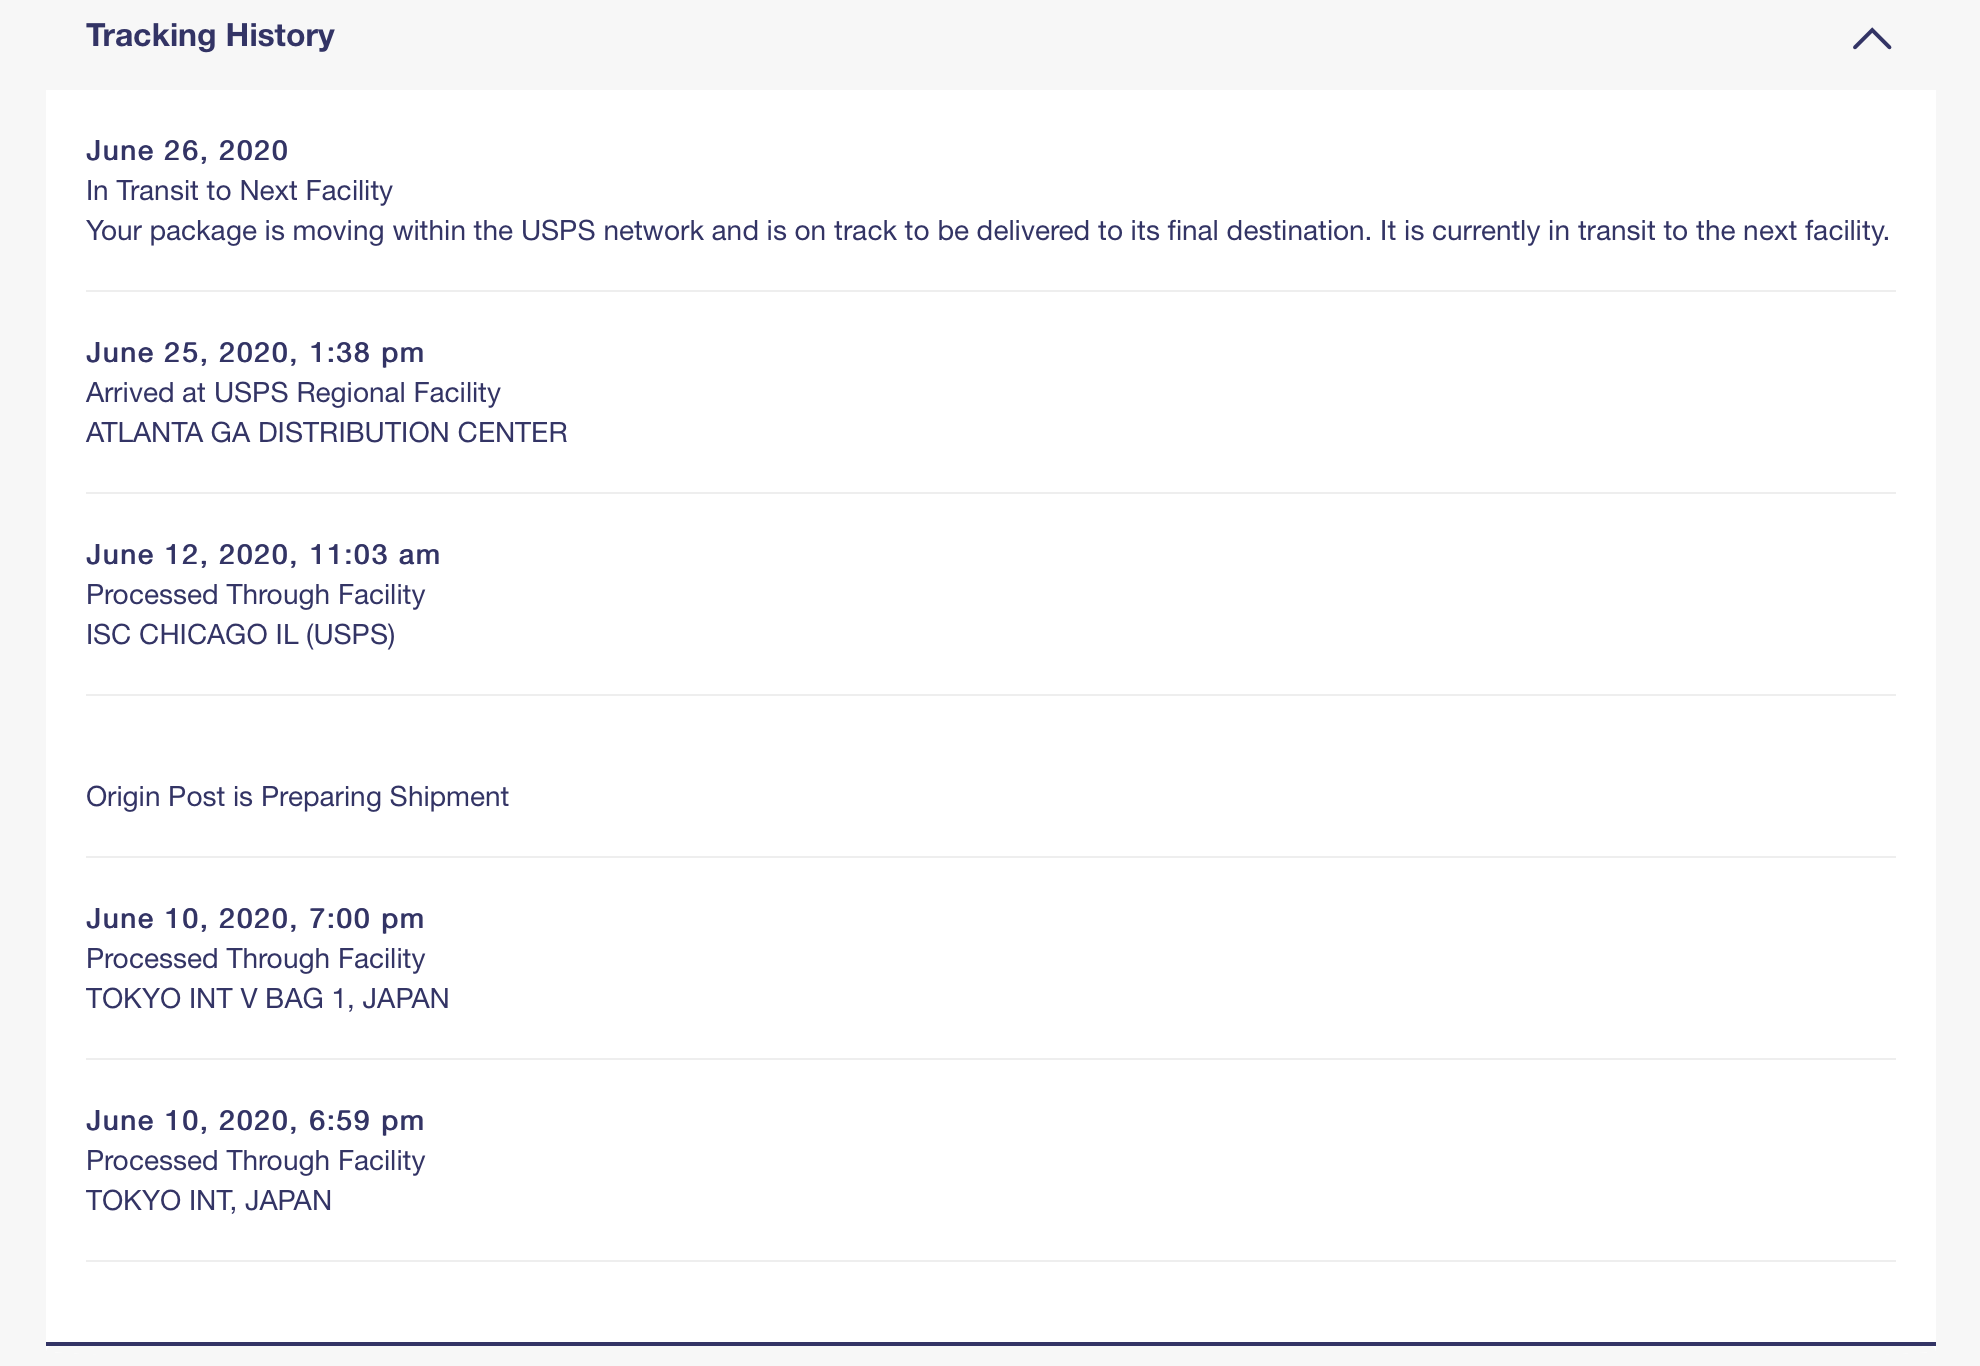Screen dimensions: 1980x1366
Task: Click Arrived at USPS Regional Facility
Action: coord(293,392)
